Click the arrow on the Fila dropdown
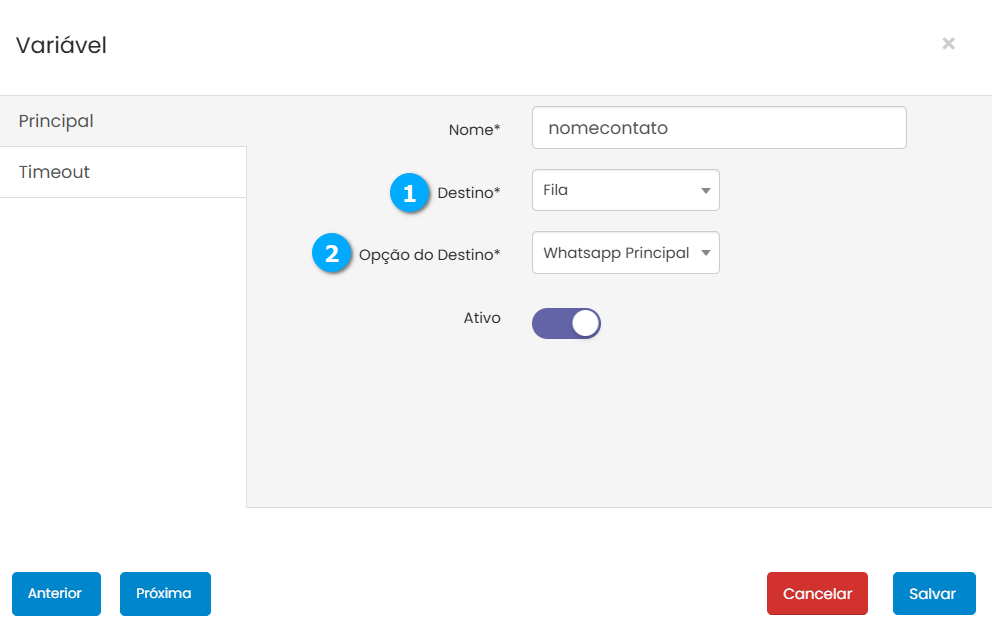 705,190
